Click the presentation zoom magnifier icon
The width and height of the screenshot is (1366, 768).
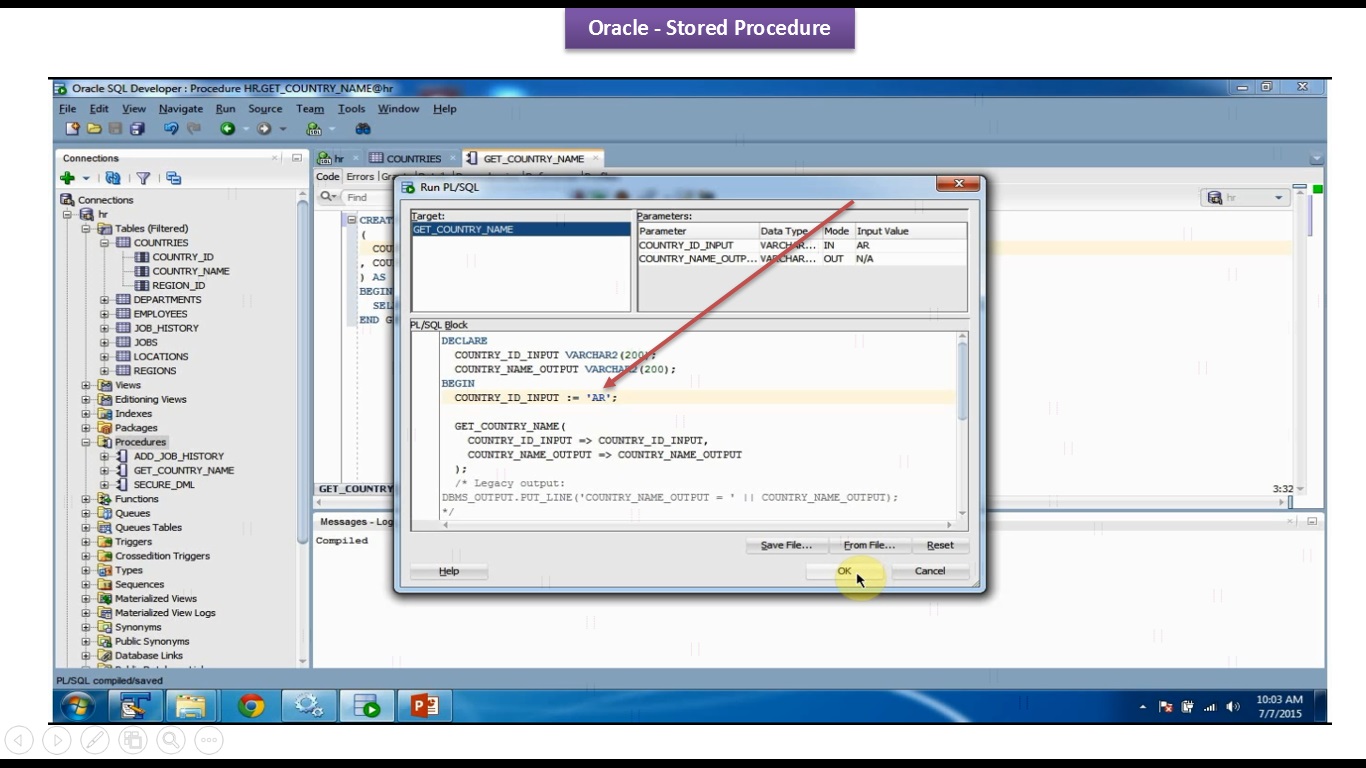point(171,740)
